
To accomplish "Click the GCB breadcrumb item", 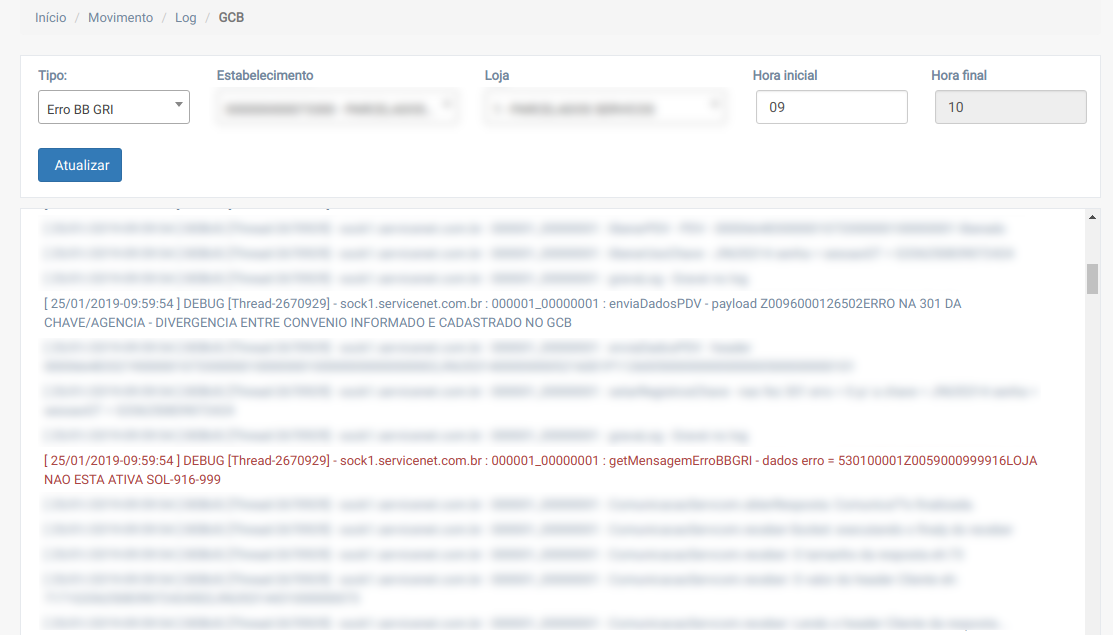I will (231, 18).
